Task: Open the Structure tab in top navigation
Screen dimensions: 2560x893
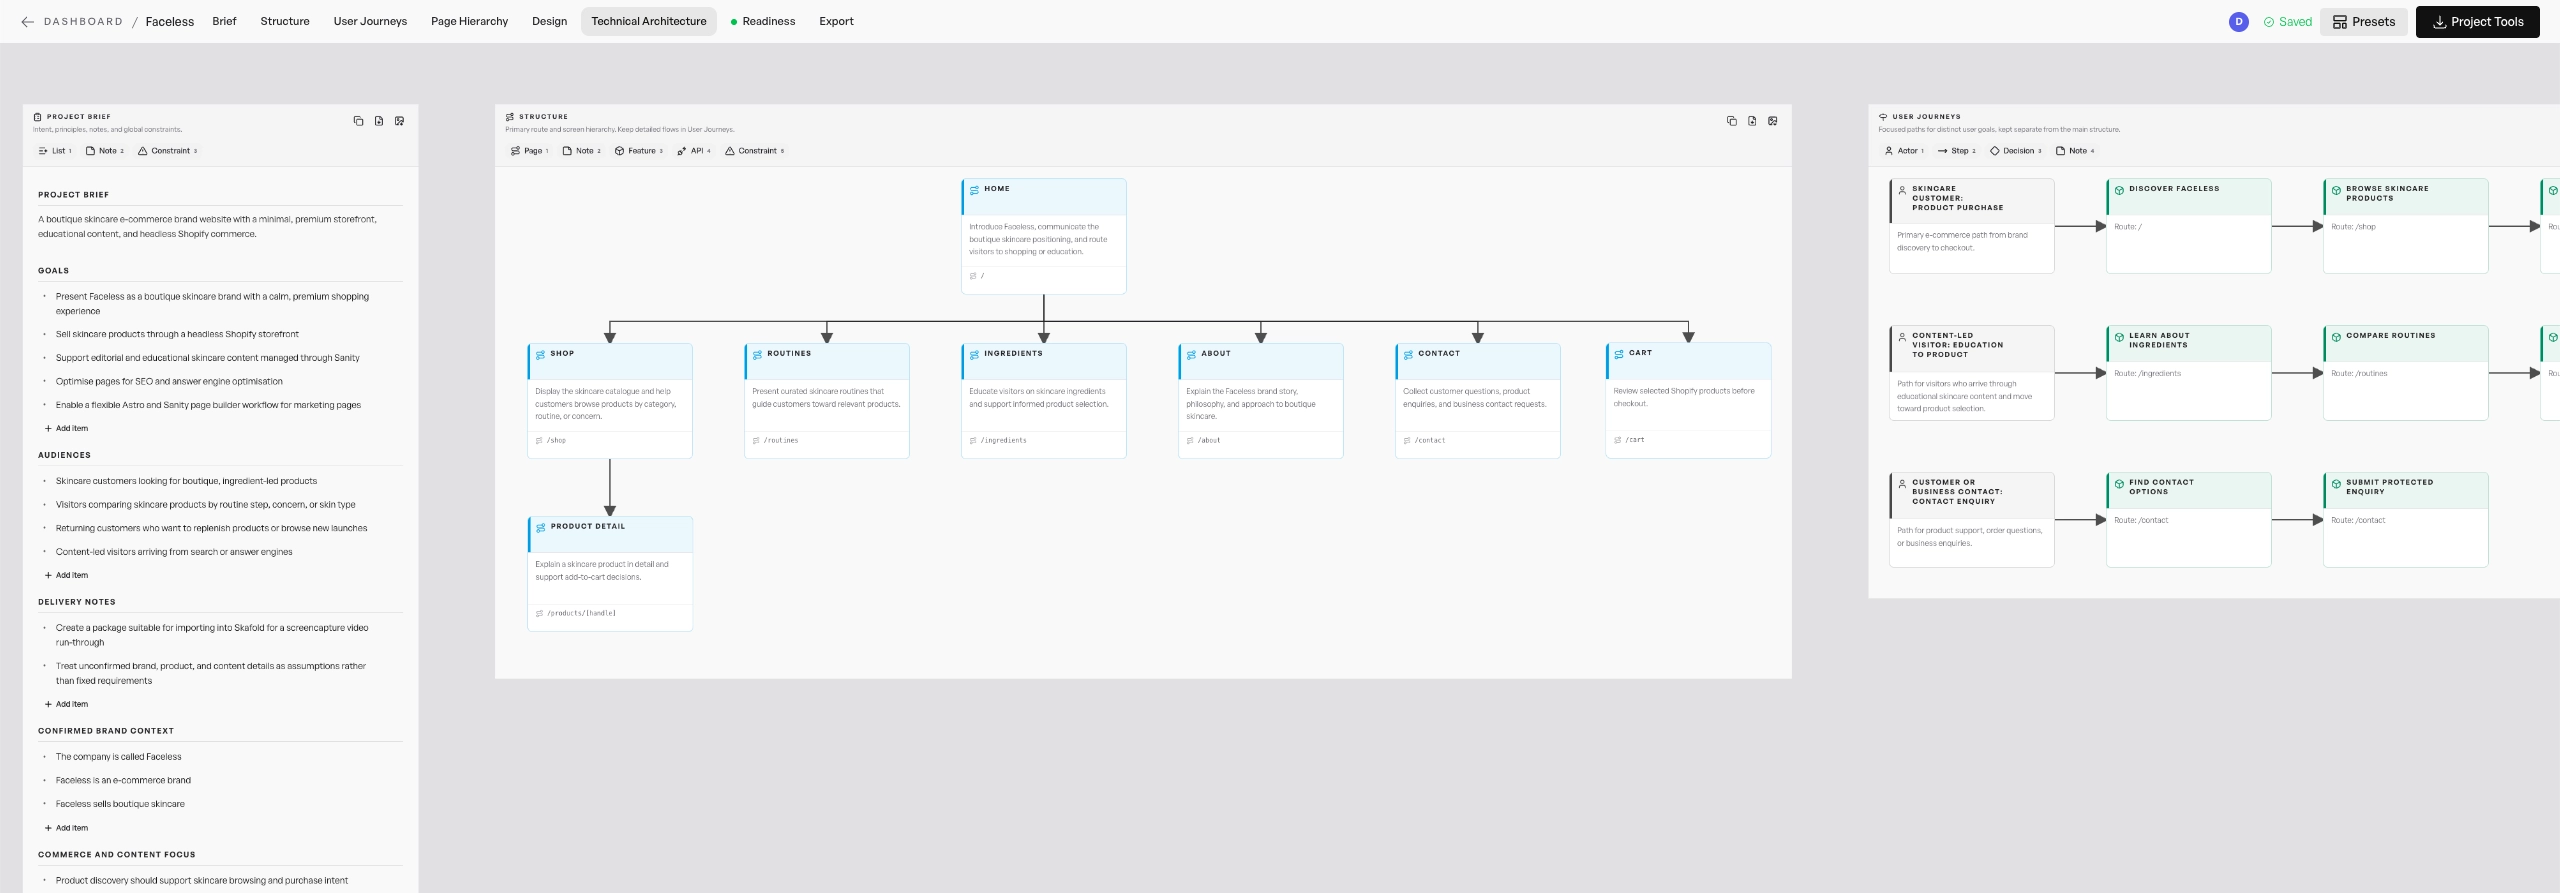Action: click(285, 21)
